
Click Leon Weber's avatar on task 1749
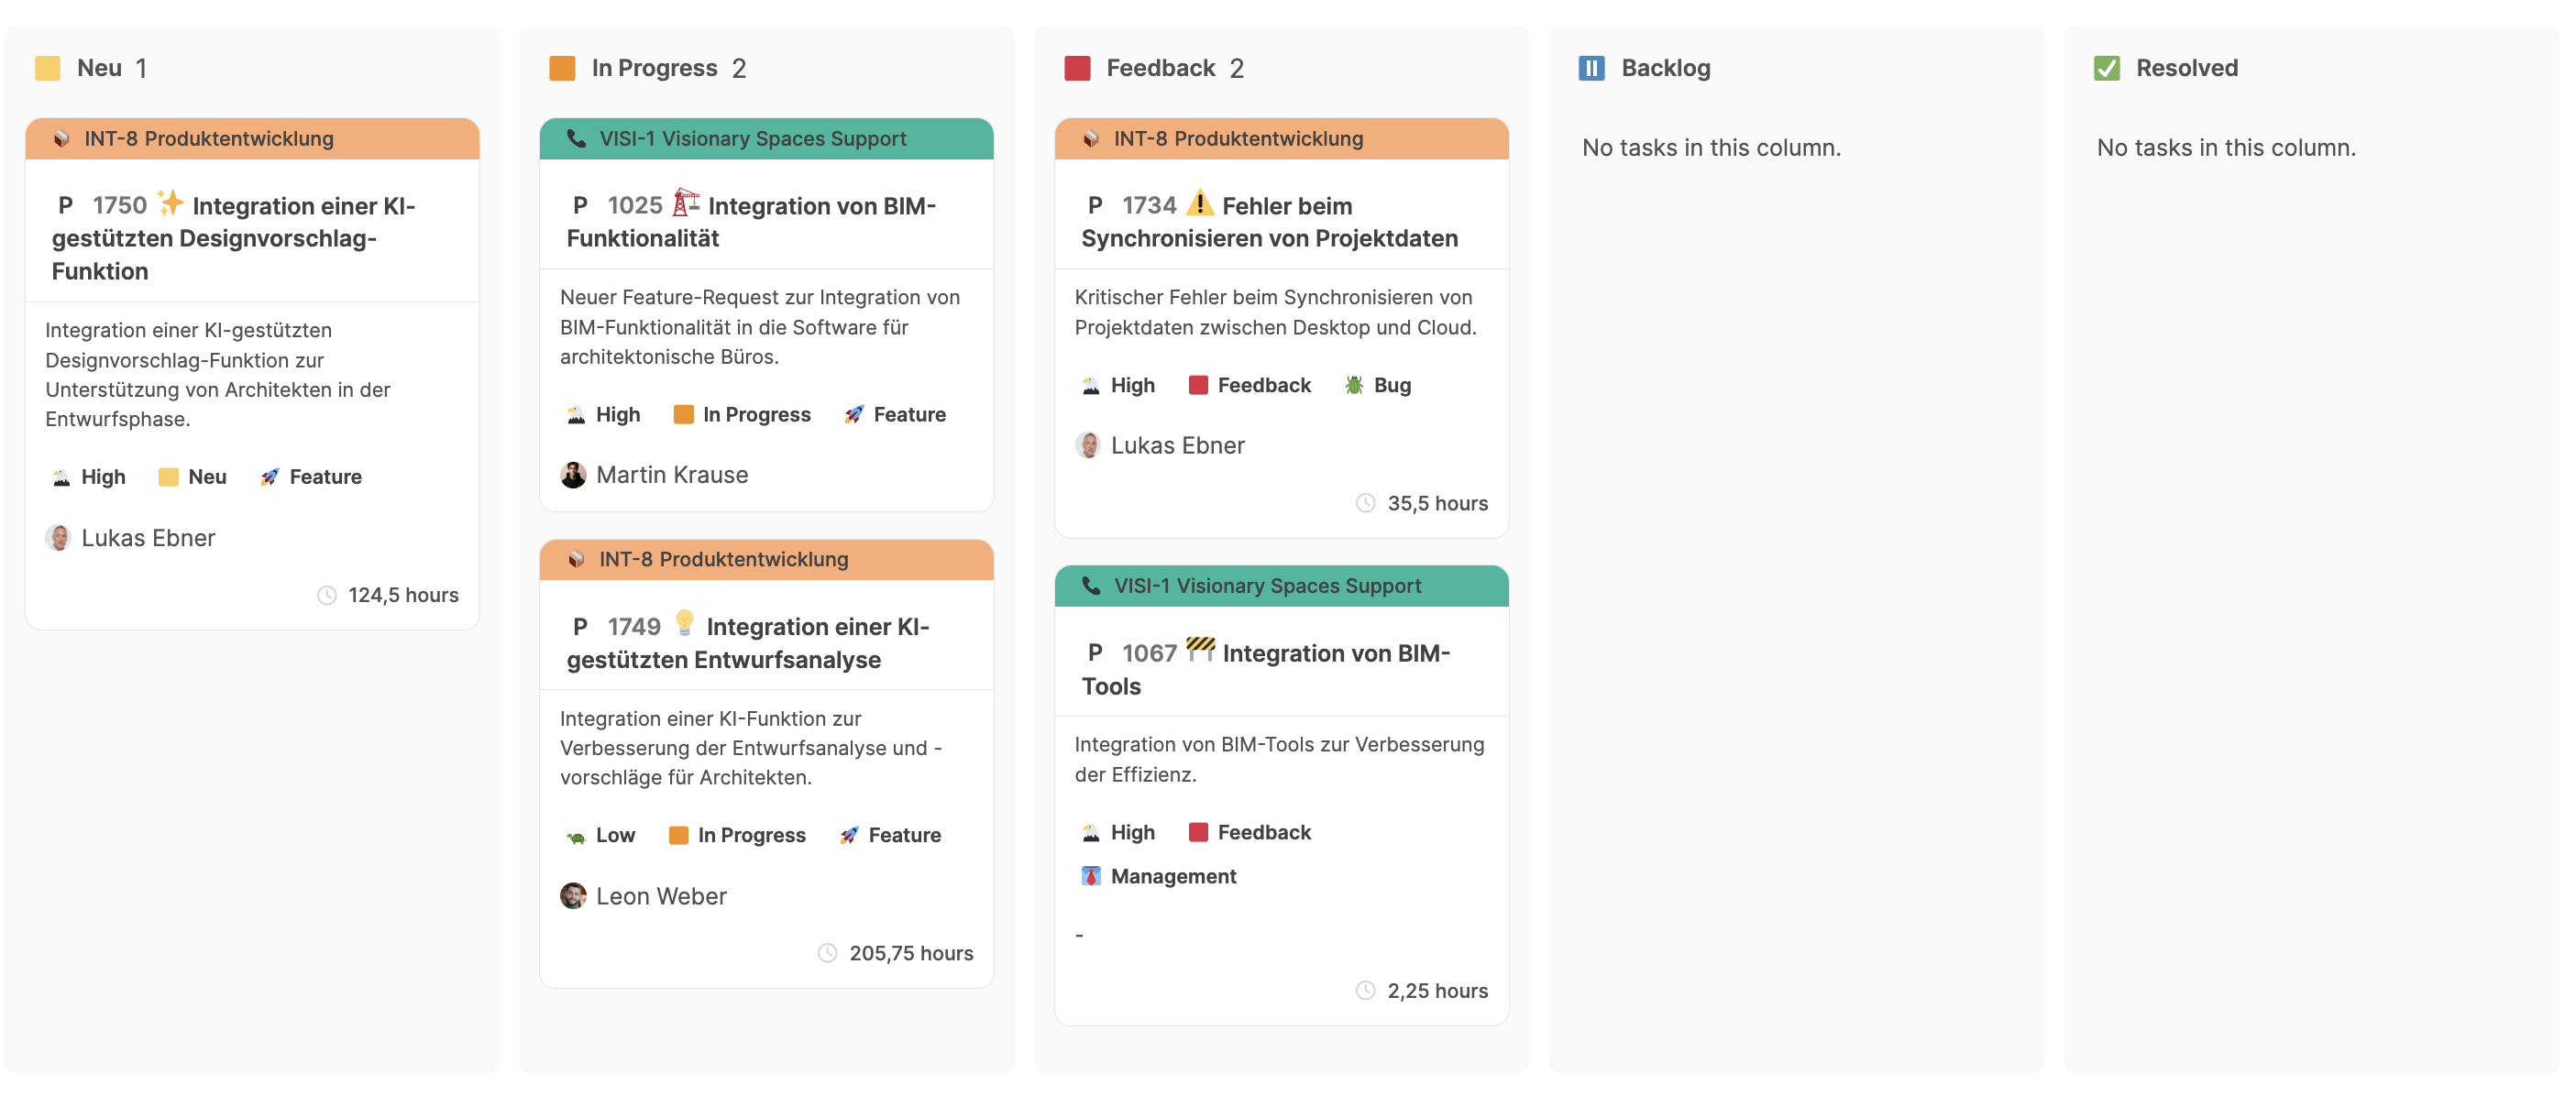pyautogui.click(x=573, y=896)
